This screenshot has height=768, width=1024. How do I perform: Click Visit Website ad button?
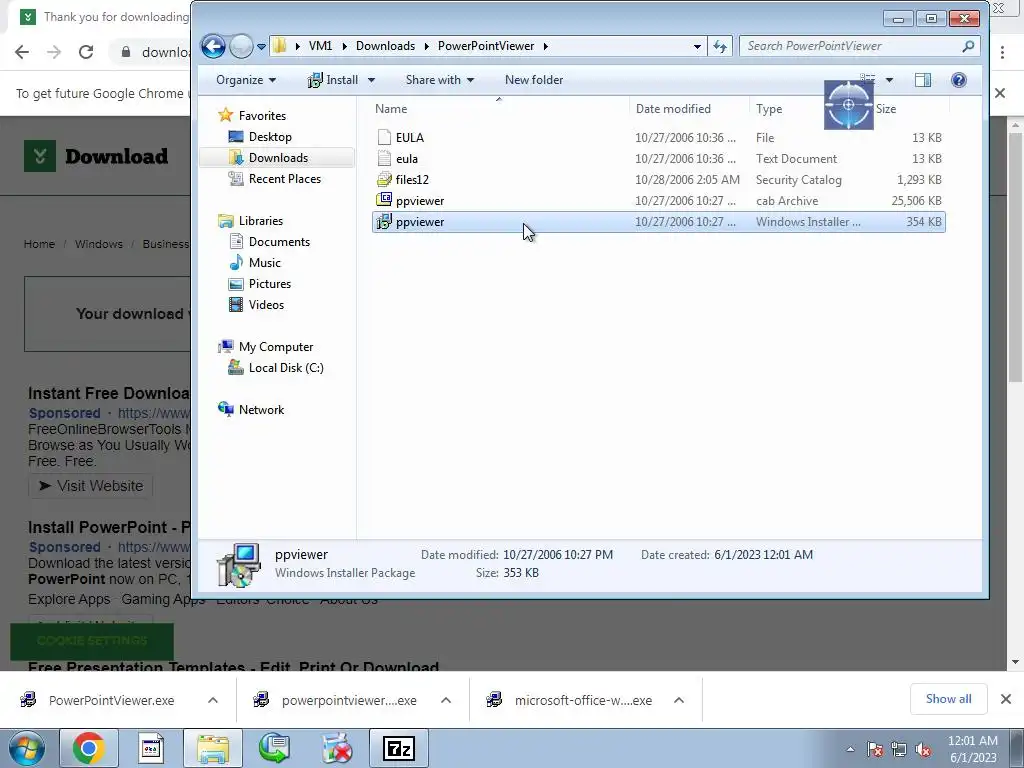click(91, 486)
